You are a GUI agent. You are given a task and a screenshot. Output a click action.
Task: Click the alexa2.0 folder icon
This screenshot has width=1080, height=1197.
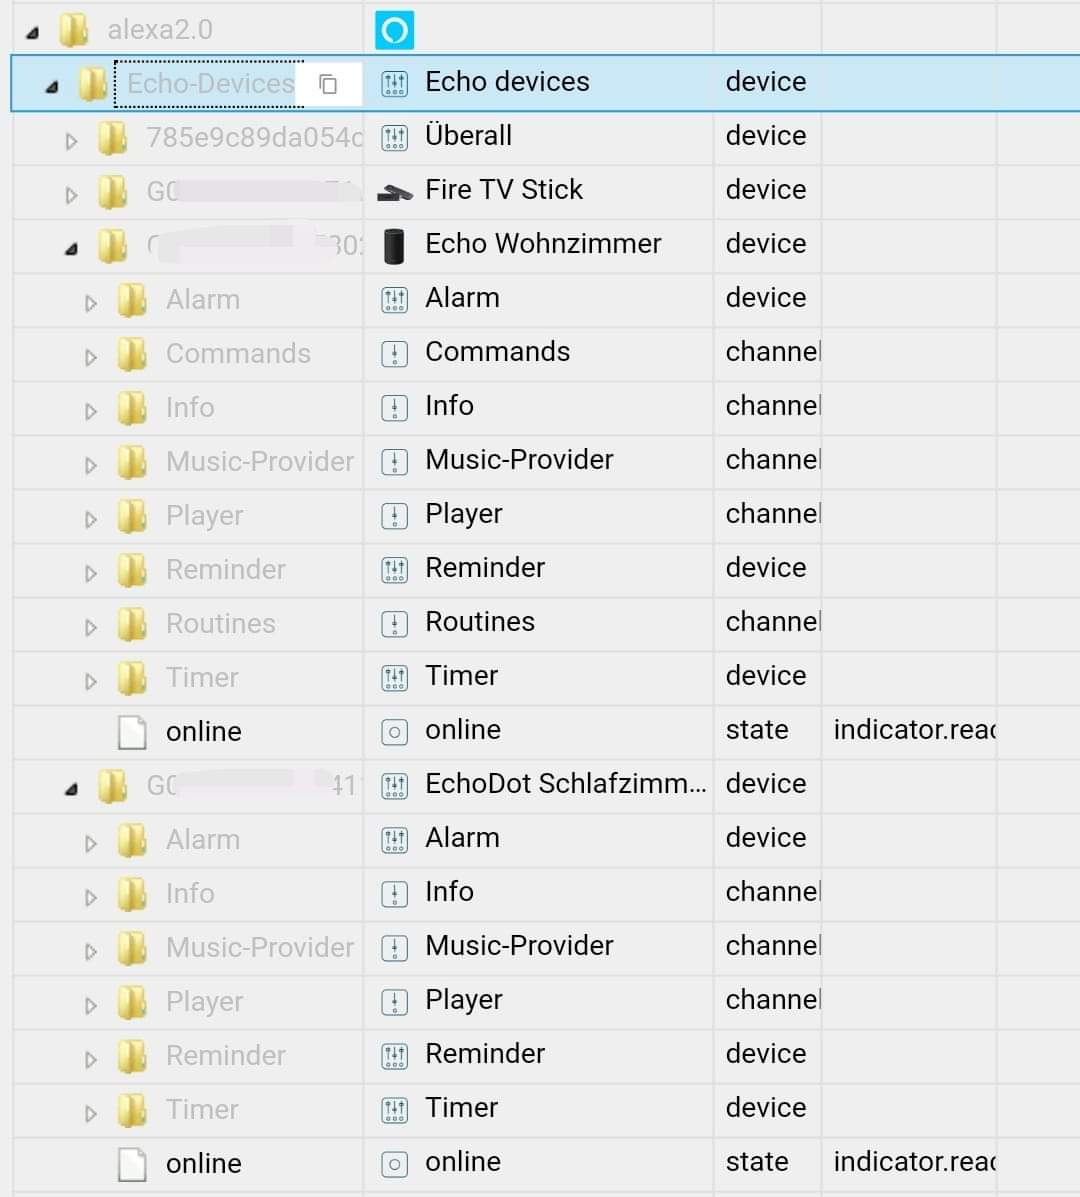tap(74, 30)
